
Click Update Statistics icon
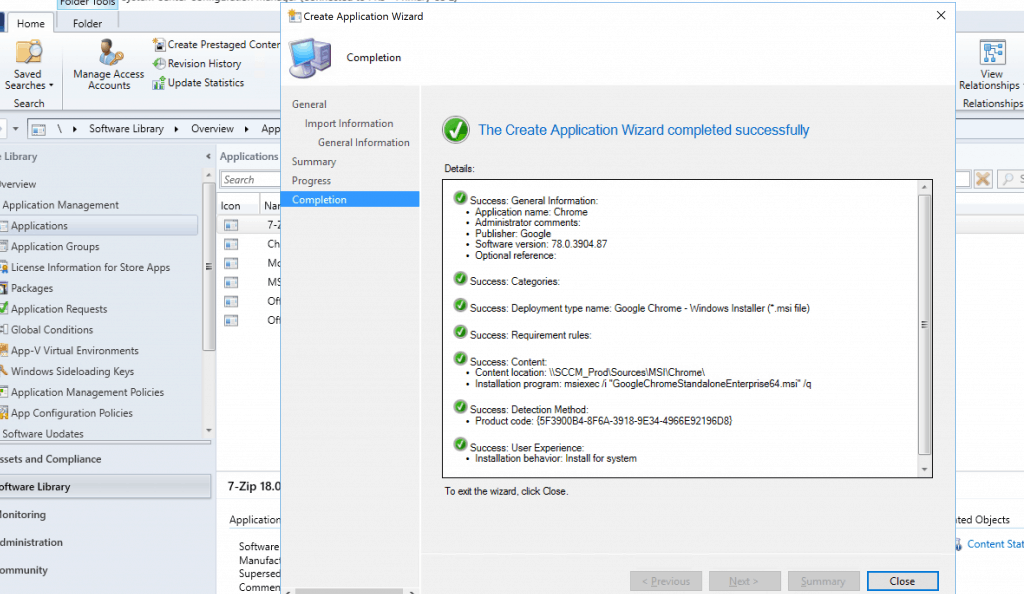pyautogui.click(x=159, y=83)
